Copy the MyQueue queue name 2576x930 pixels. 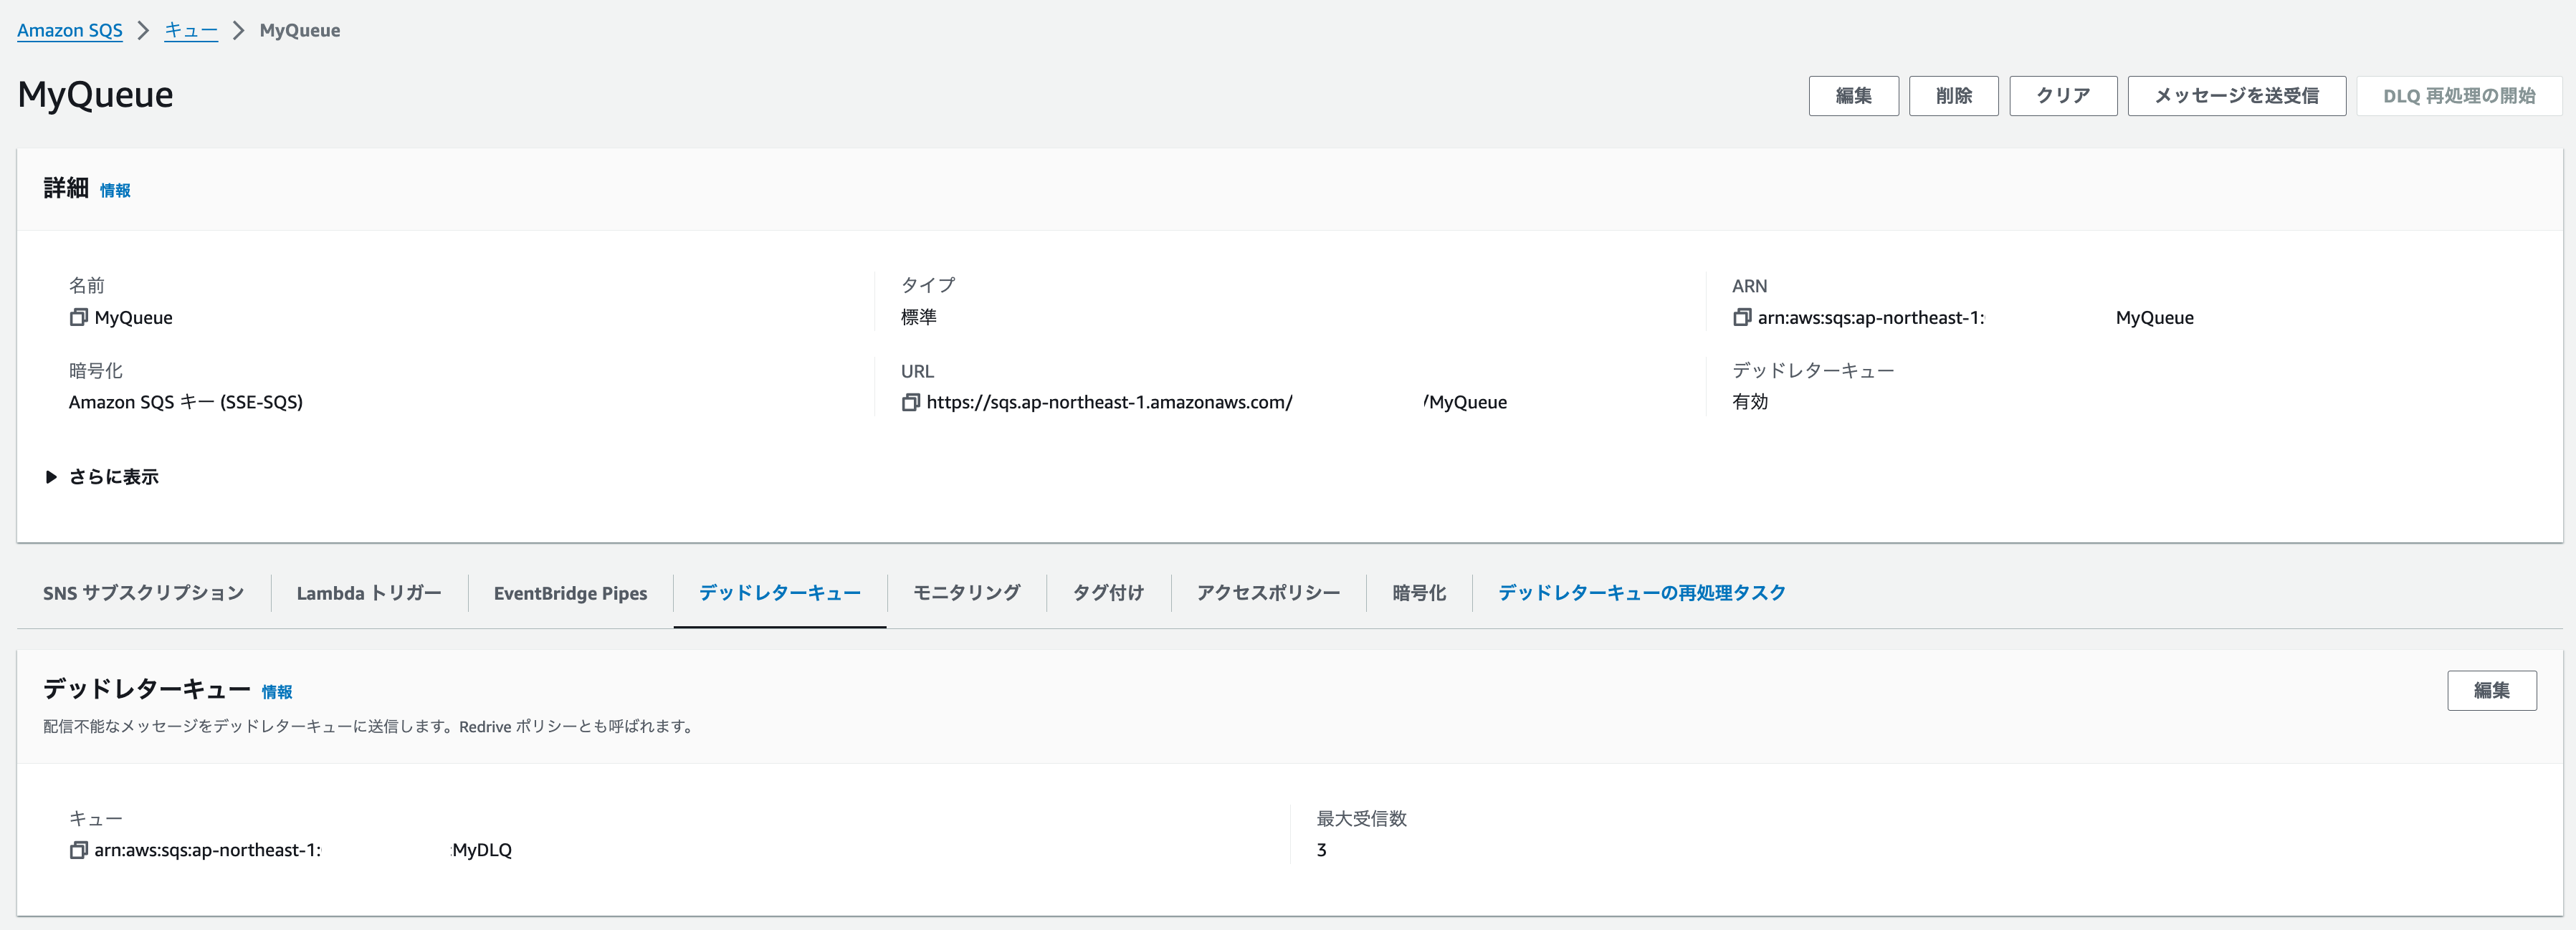(79, 317)
